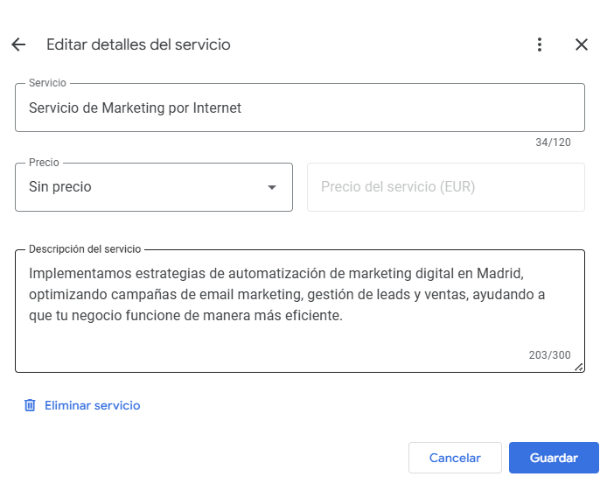Click the trash can icon
The image size is (600, 500).
coord(30,405)
